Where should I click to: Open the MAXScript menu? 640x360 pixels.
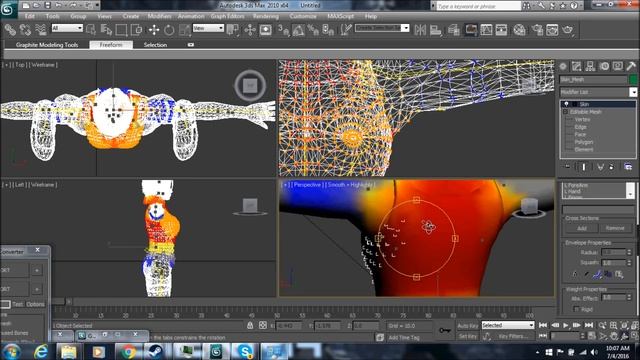point(340,16)
